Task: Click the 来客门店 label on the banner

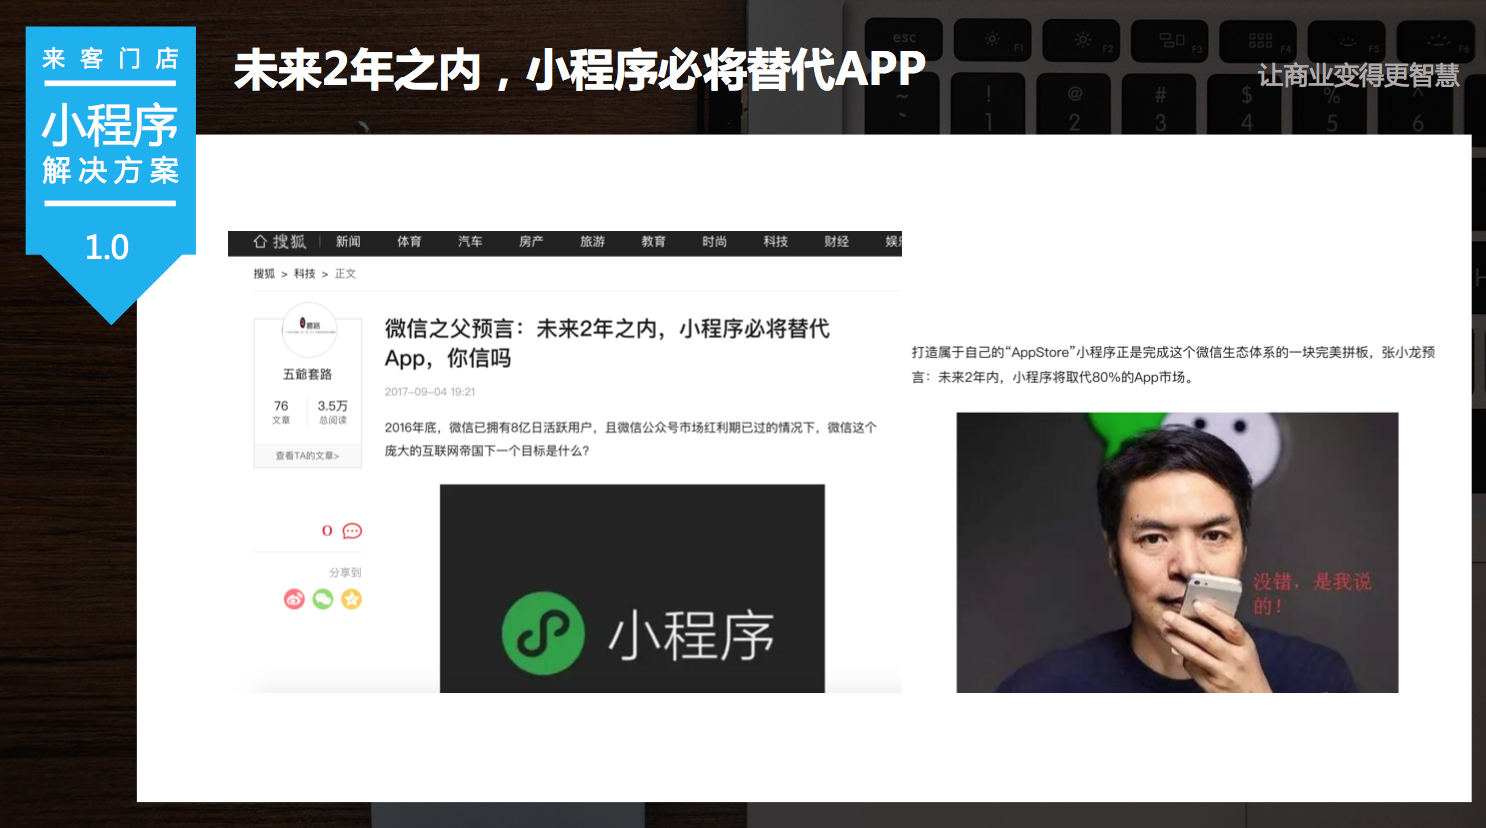Action: pyautogui.click(x=110, y=59)
